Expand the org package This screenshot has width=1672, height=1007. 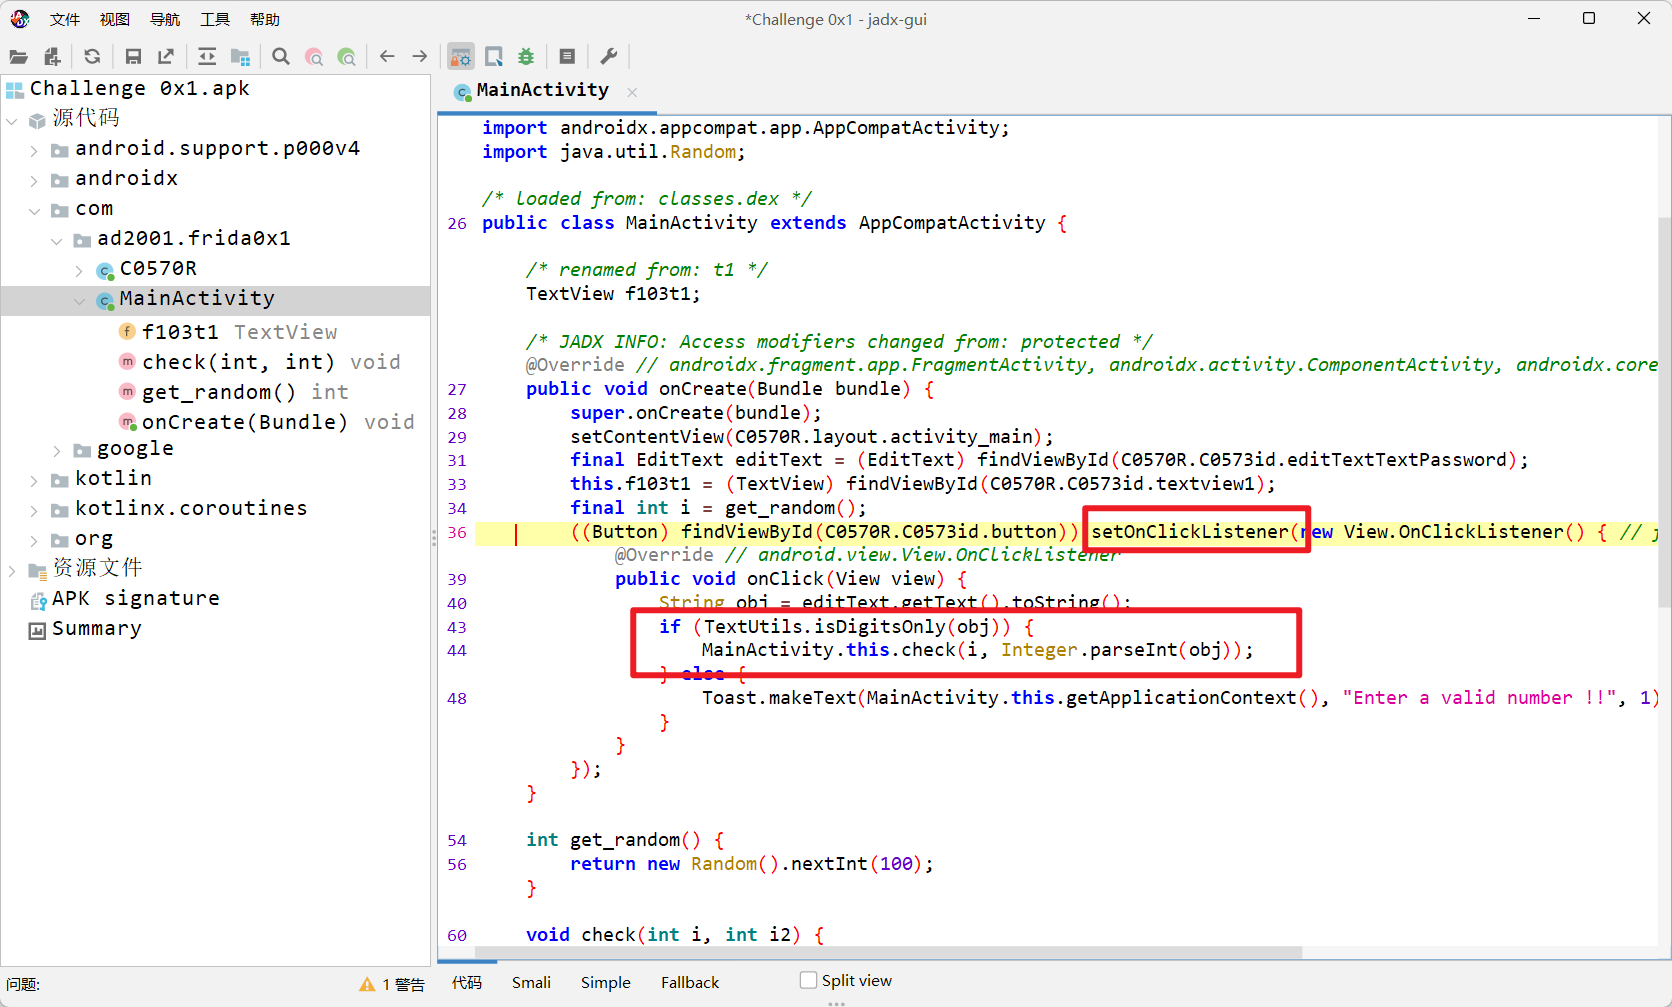click(34, 541)
